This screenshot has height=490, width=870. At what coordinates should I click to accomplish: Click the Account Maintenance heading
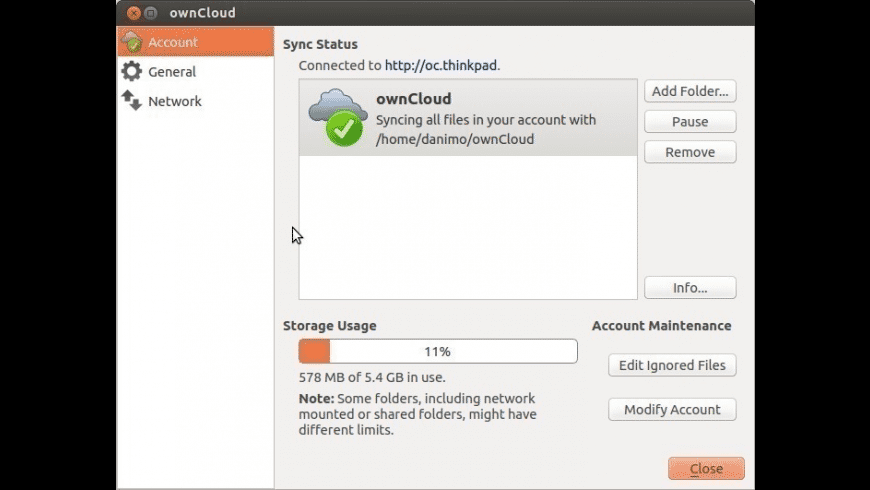(x=661, y=326)
